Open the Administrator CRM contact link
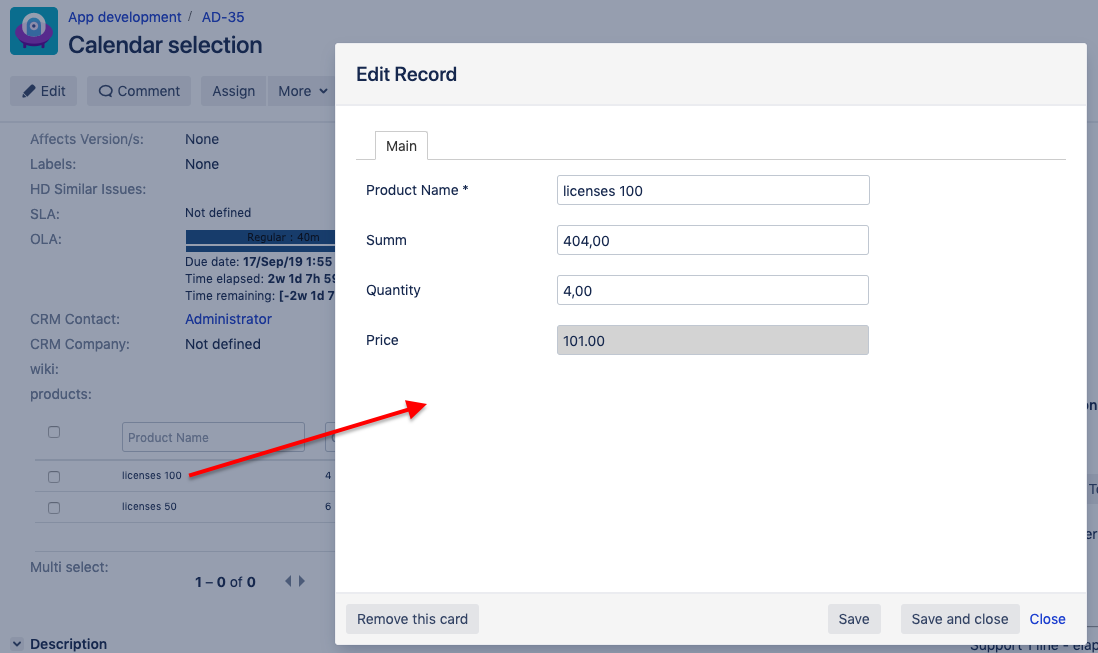 coord(228,319)
